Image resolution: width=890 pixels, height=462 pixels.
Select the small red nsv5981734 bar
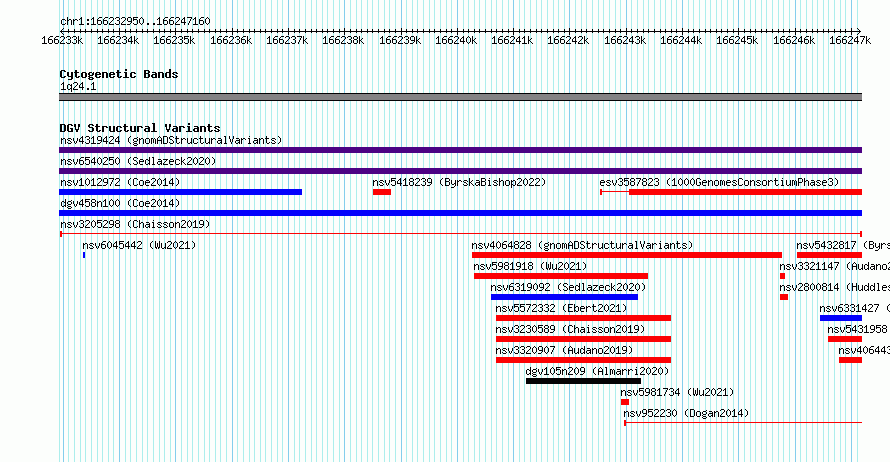625,402
